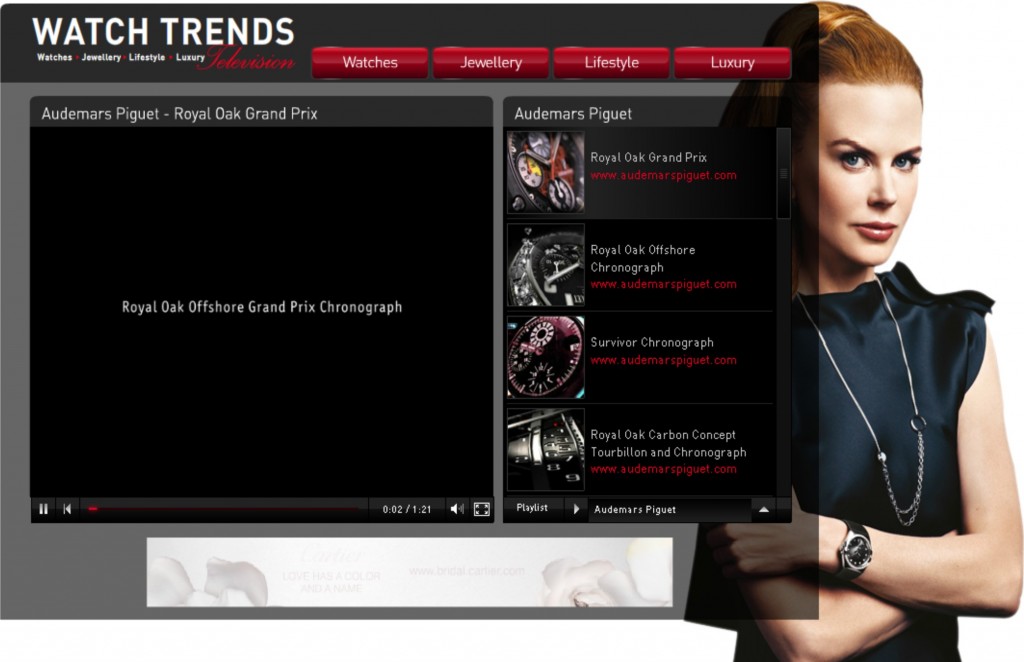Click the link under Survivor Chronograph
The image size is (1024, 662).
coord(663,360)
